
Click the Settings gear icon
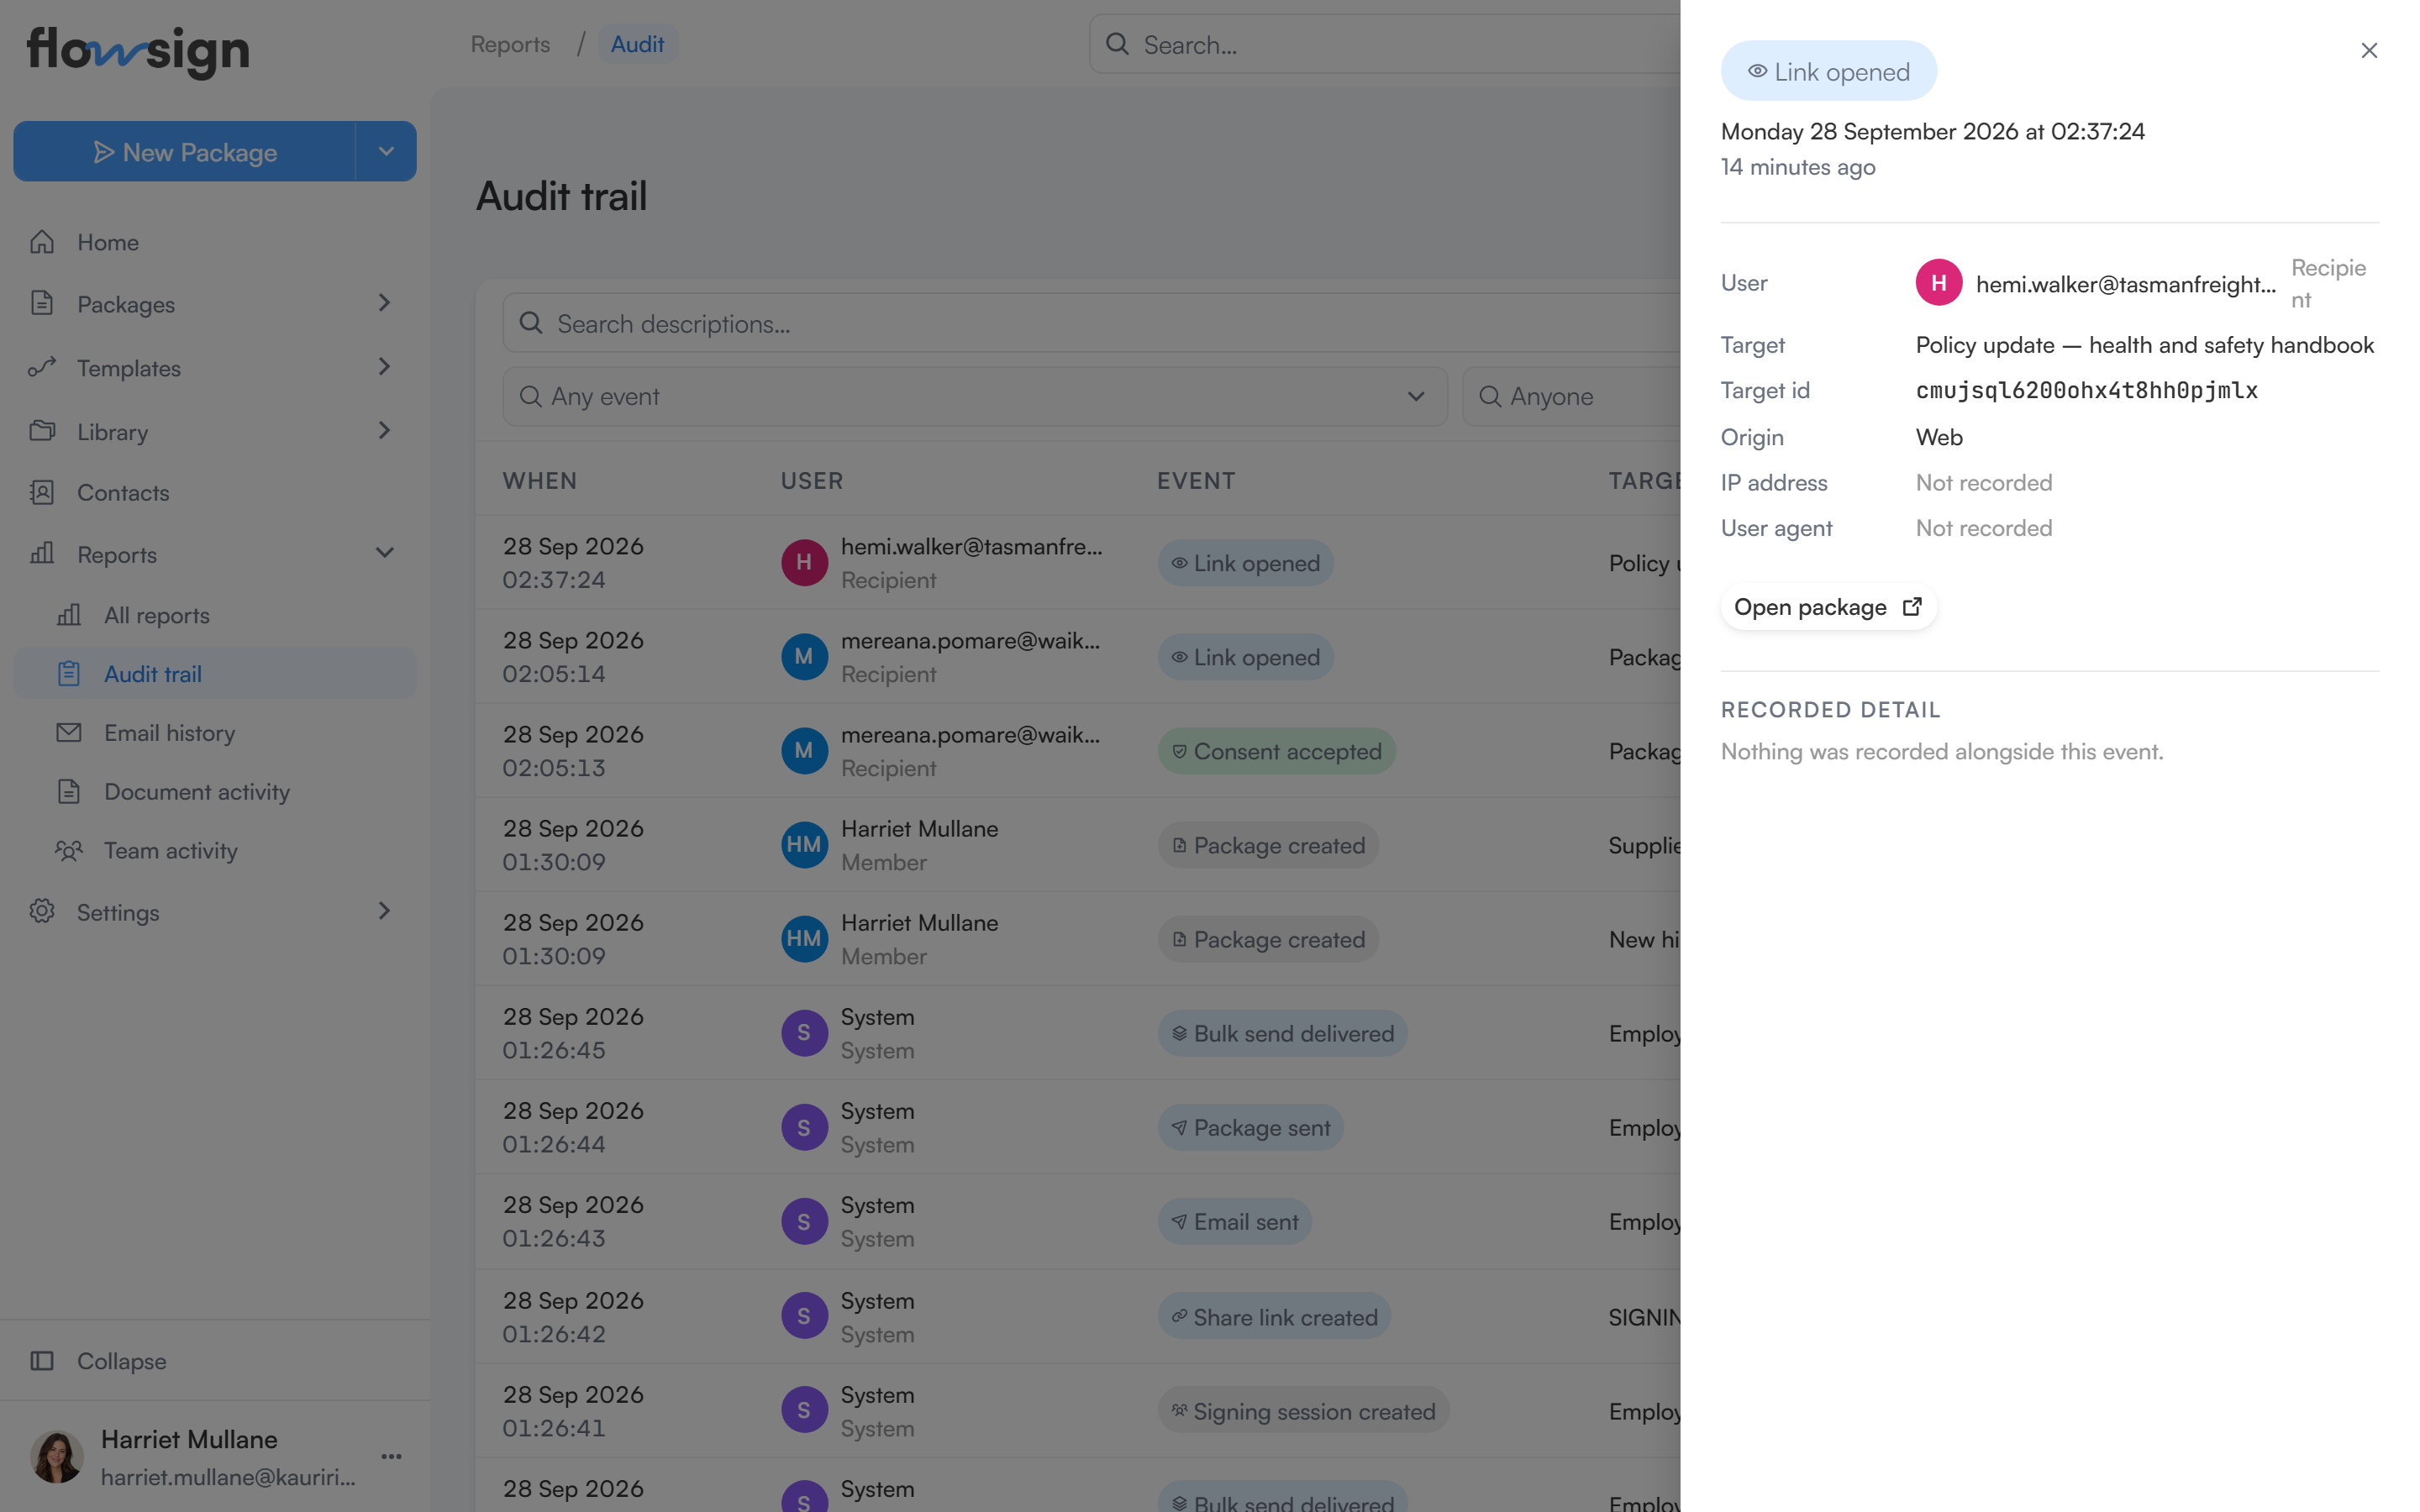[42, 911]
